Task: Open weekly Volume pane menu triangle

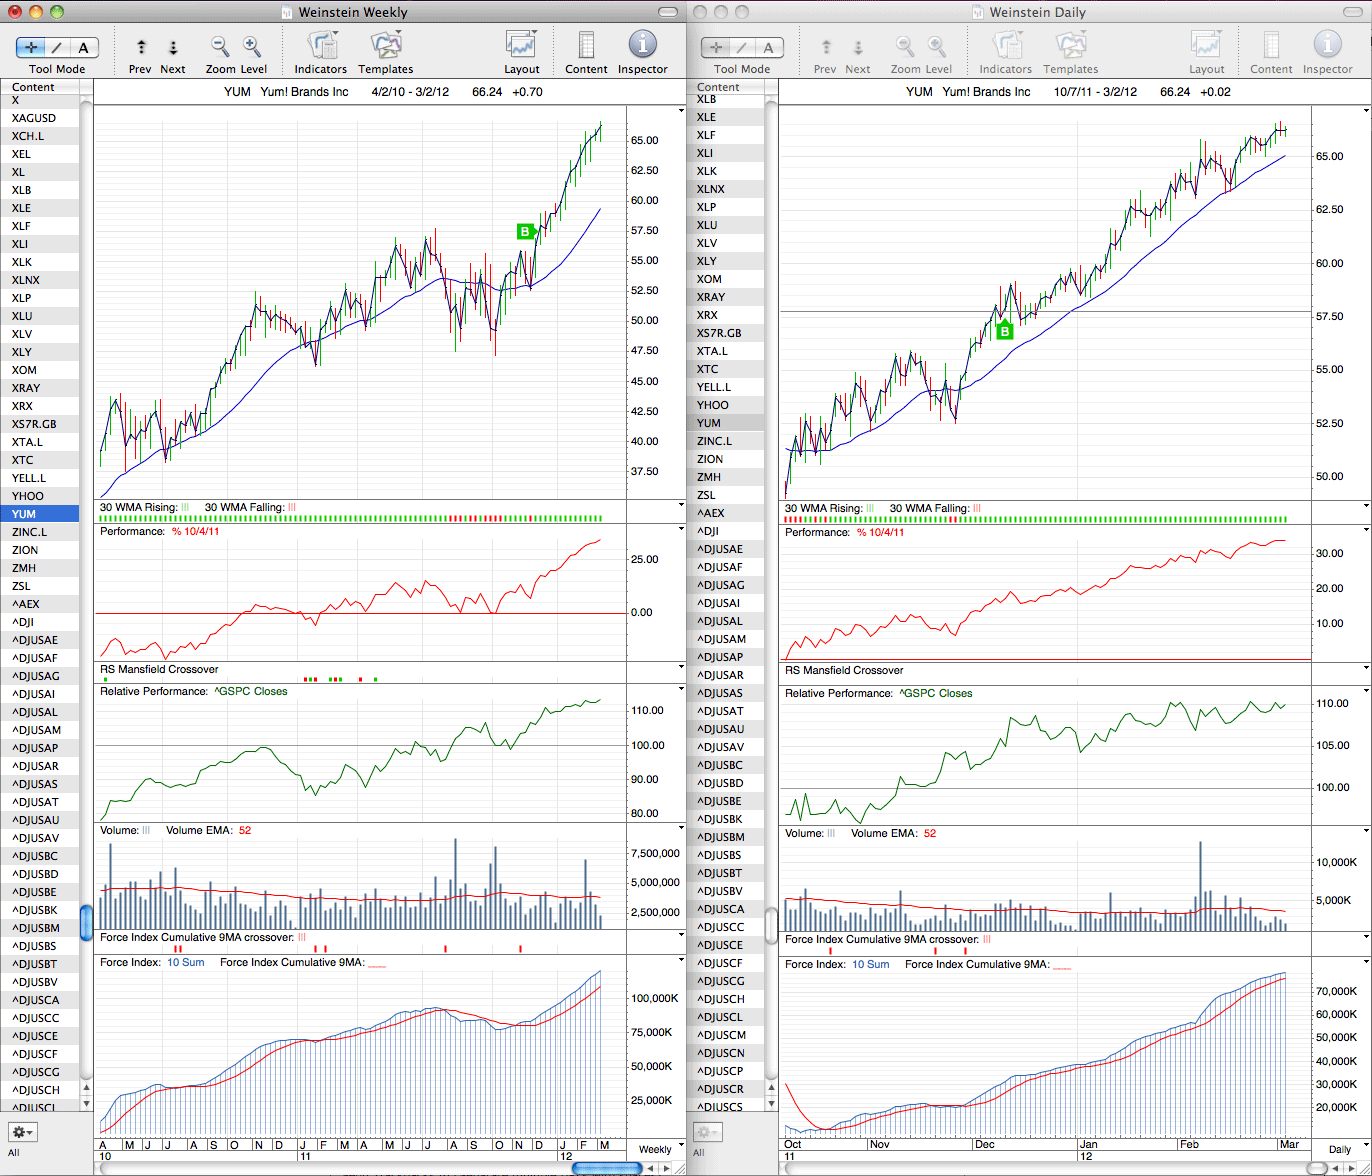Action: click(682, 830)
